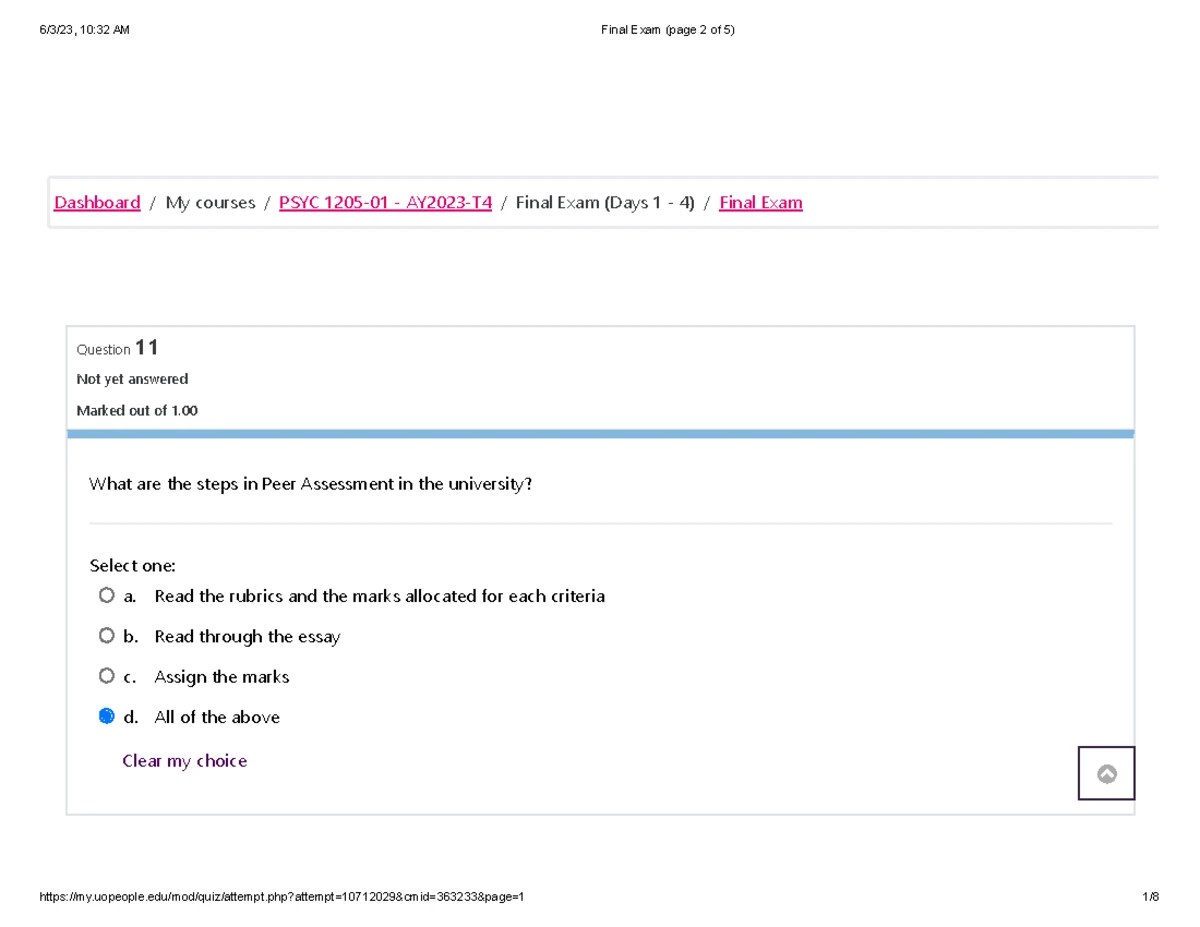Viewport: 1200px width, 927px height.
Task: Click the underlined Final Exam breadcrumb link
Action: click(x=760, y=203)
